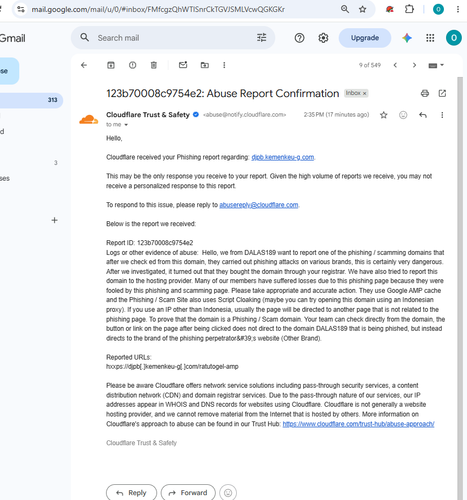
Task: Open Gmail settings gear
Action: (x=323, y=38)
